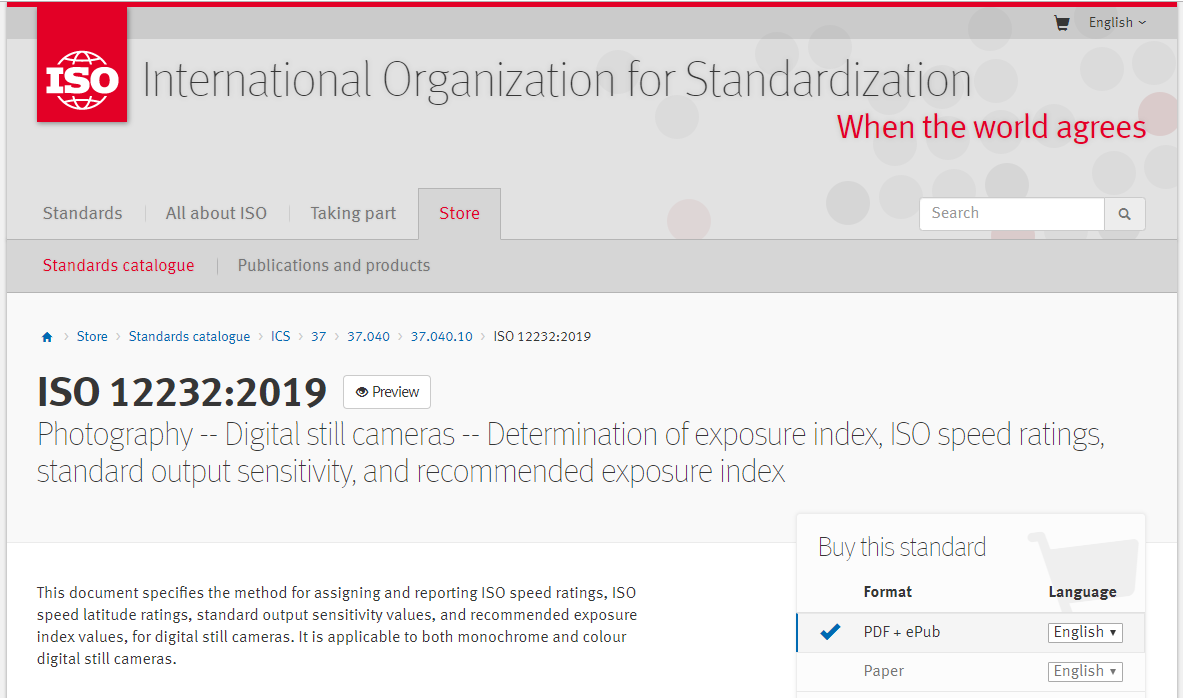The image size is (1183, 698).
Task: Open the Standards menu item
Action: pyautogui.click(x=82, y=214)
